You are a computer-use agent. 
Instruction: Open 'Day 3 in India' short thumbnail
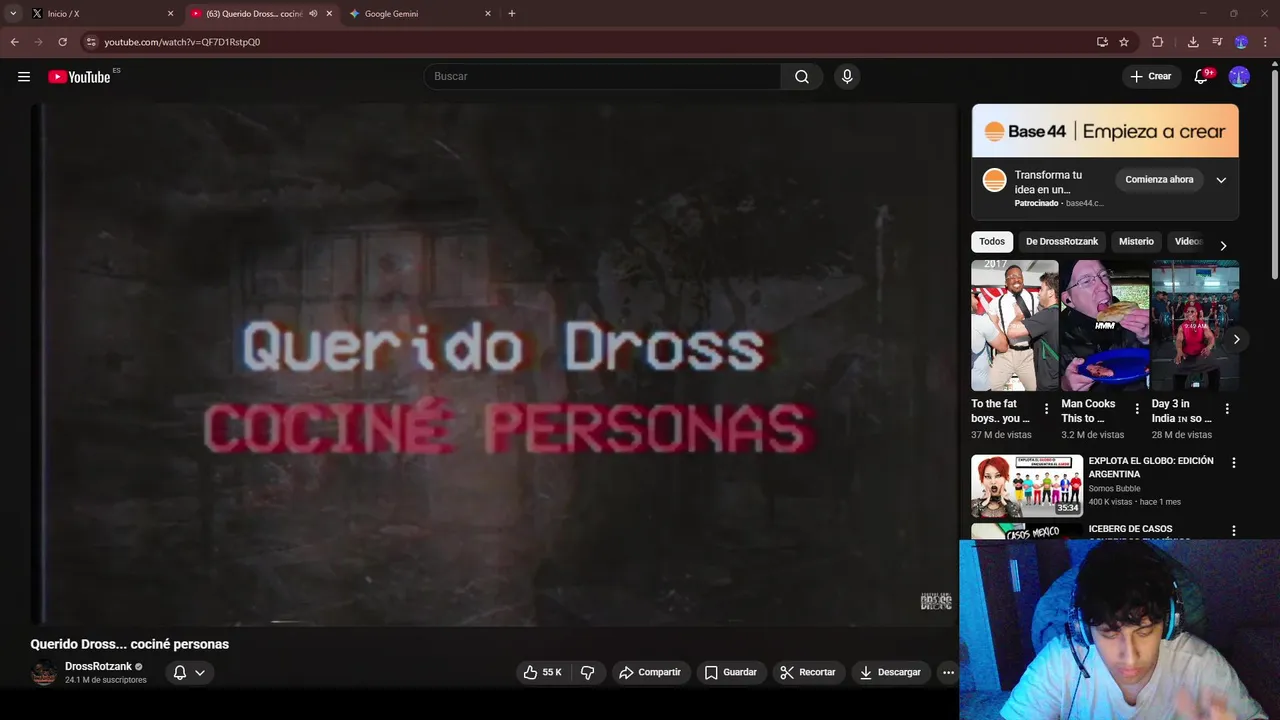[x=1195, y=326]
